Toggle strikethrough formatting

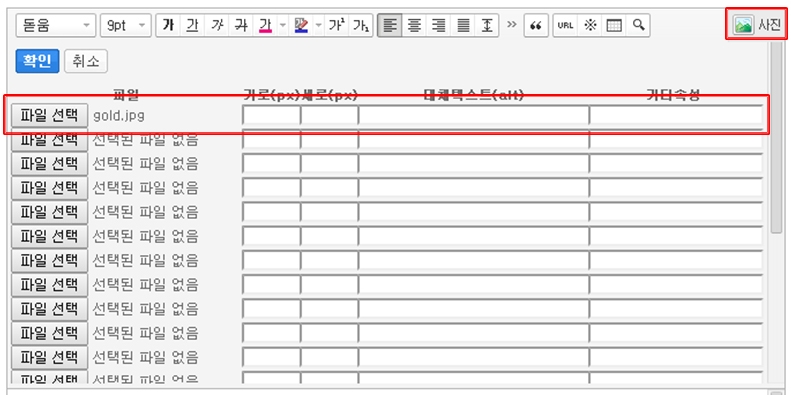tap(241, 25)
